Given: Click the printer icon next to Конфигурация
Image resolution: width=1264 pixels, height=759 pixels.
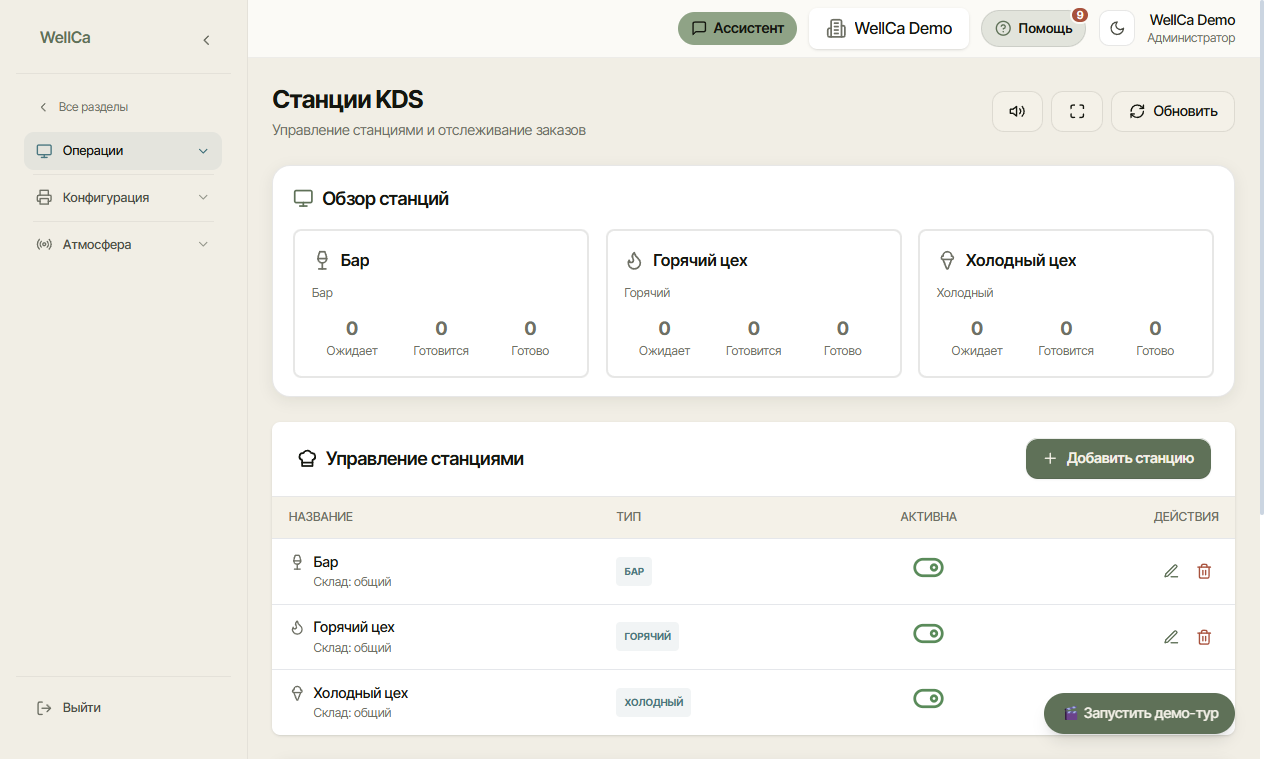Looking at the screenshot, I should (x=44, y=197).
